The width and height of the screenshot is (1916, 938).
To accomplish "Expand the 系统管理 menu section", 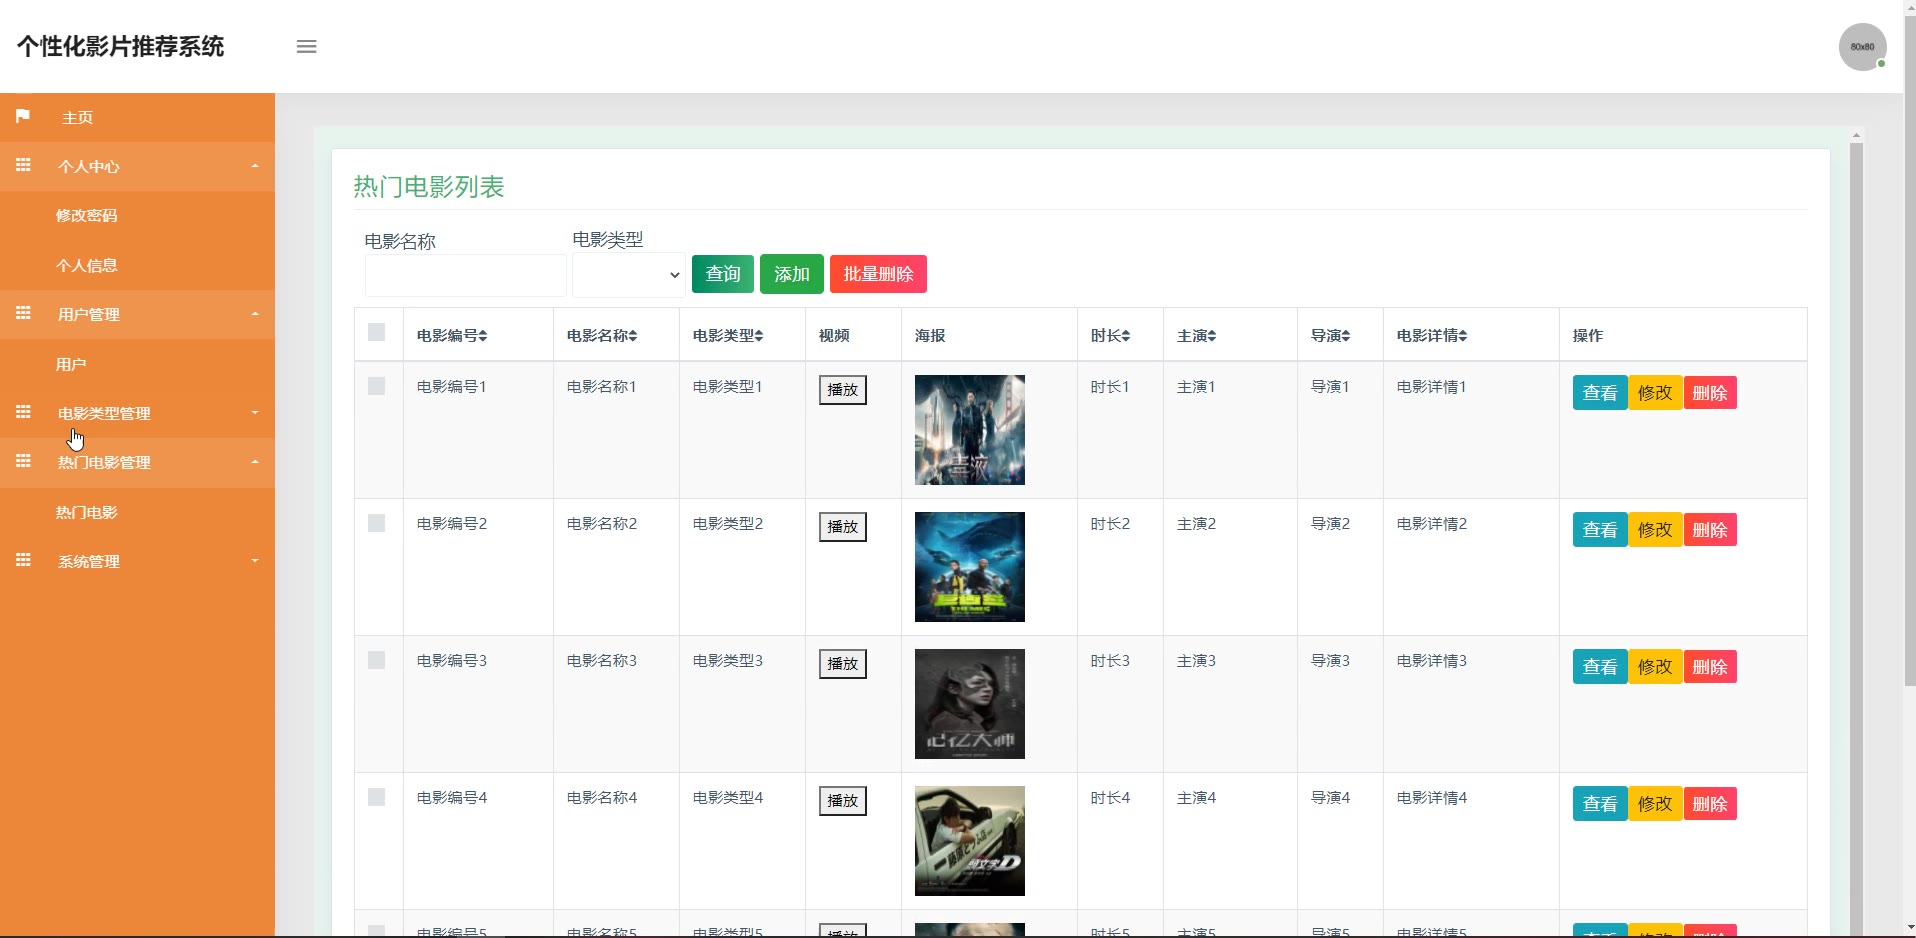I will click(137, 561).
